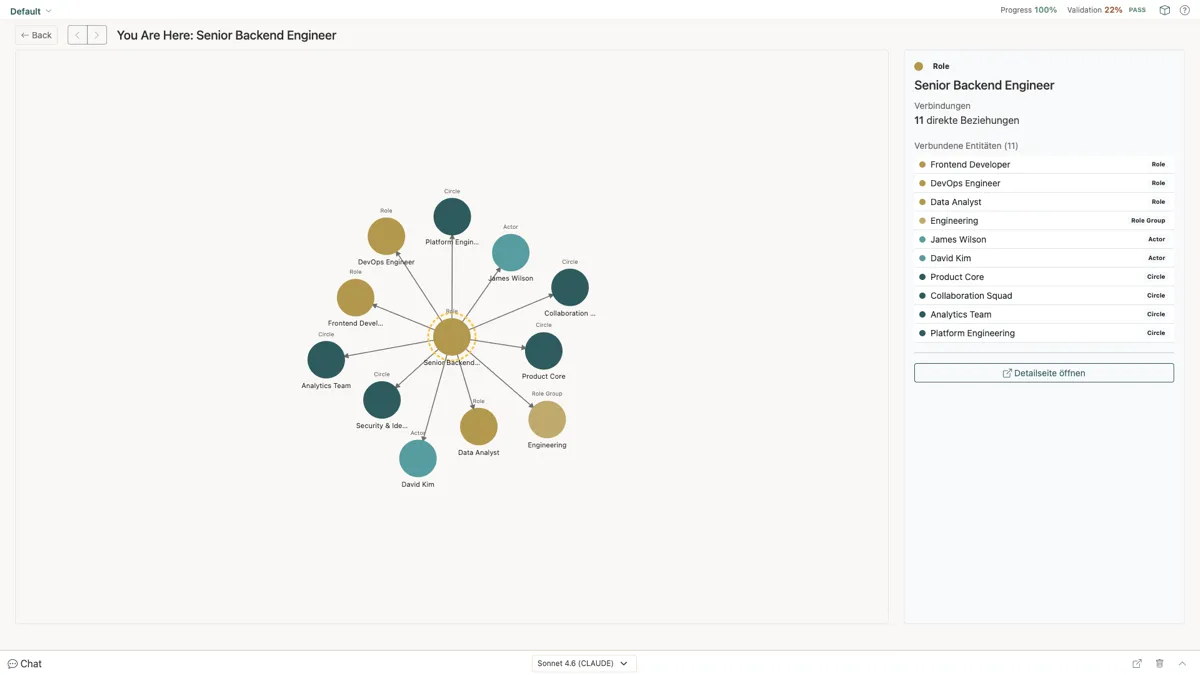Open the Sonnet 4.6 model dropdown
1200x675 pixels.
(x=583, y=663)
